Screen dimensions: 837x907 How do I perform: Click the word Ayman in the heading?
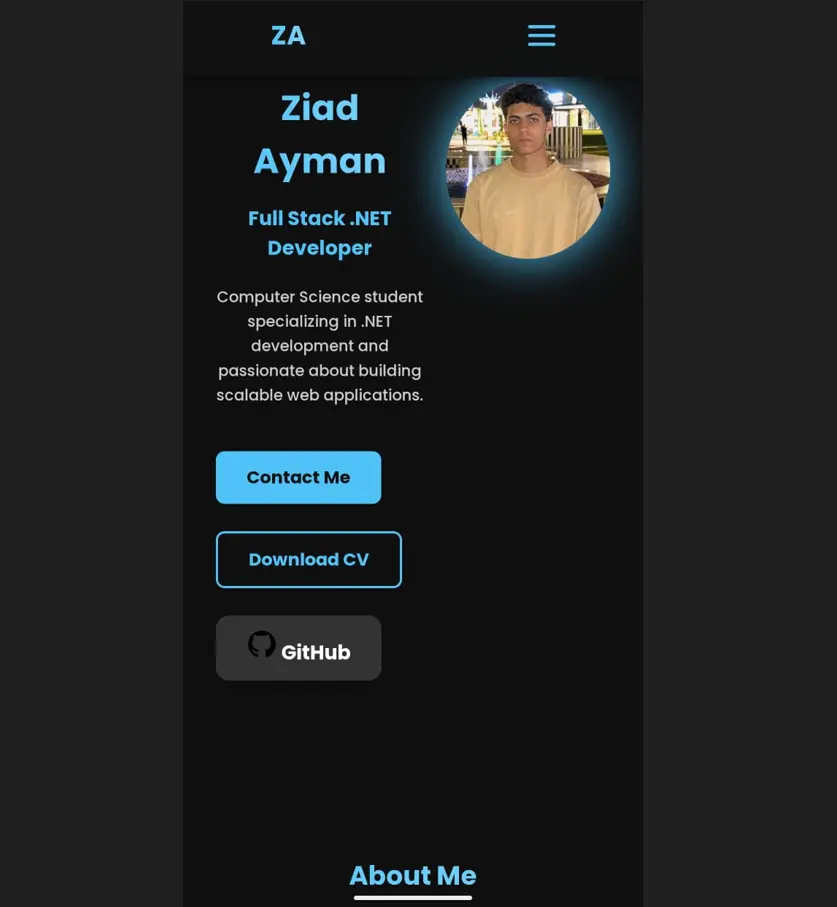(320, 161)
